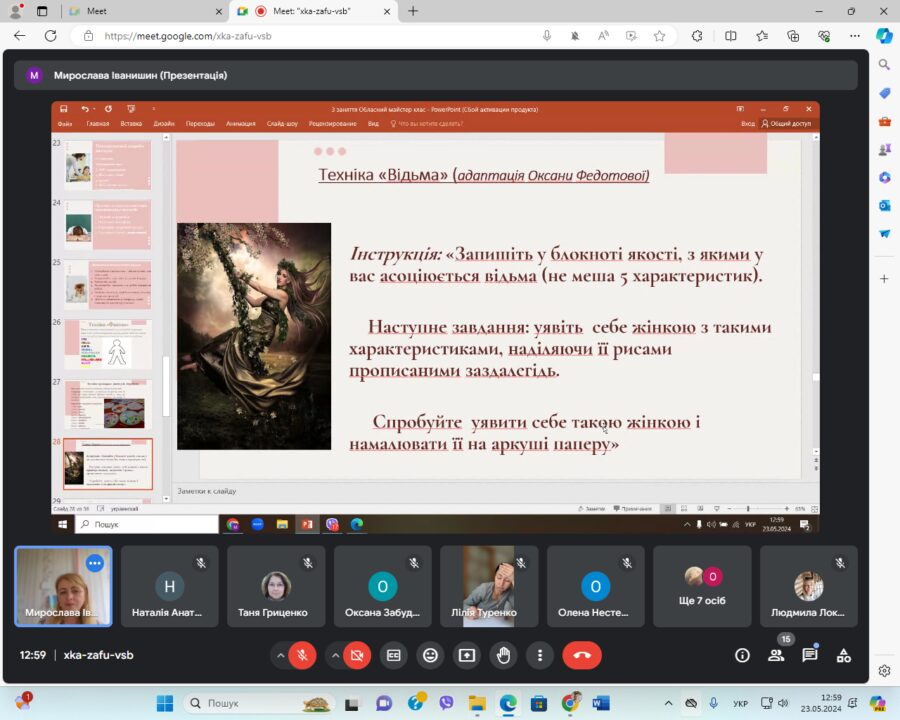View site information lock icon
The image size is (900, 720).
click(x=88, y=36)
